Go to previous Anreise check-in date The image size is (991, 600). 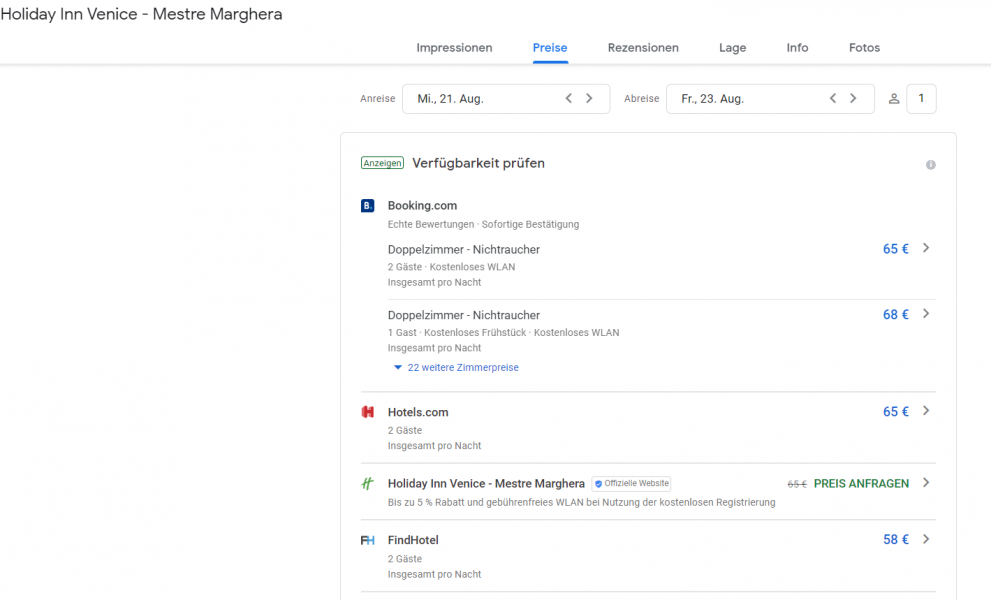pos(569,99)
